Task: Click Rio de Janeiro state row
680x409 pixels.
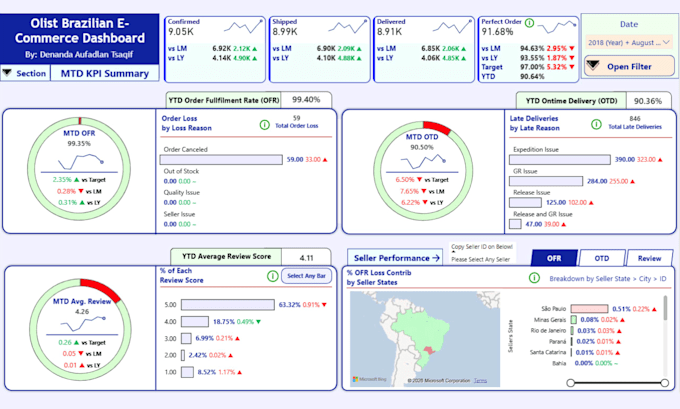Action: [576, 330]
